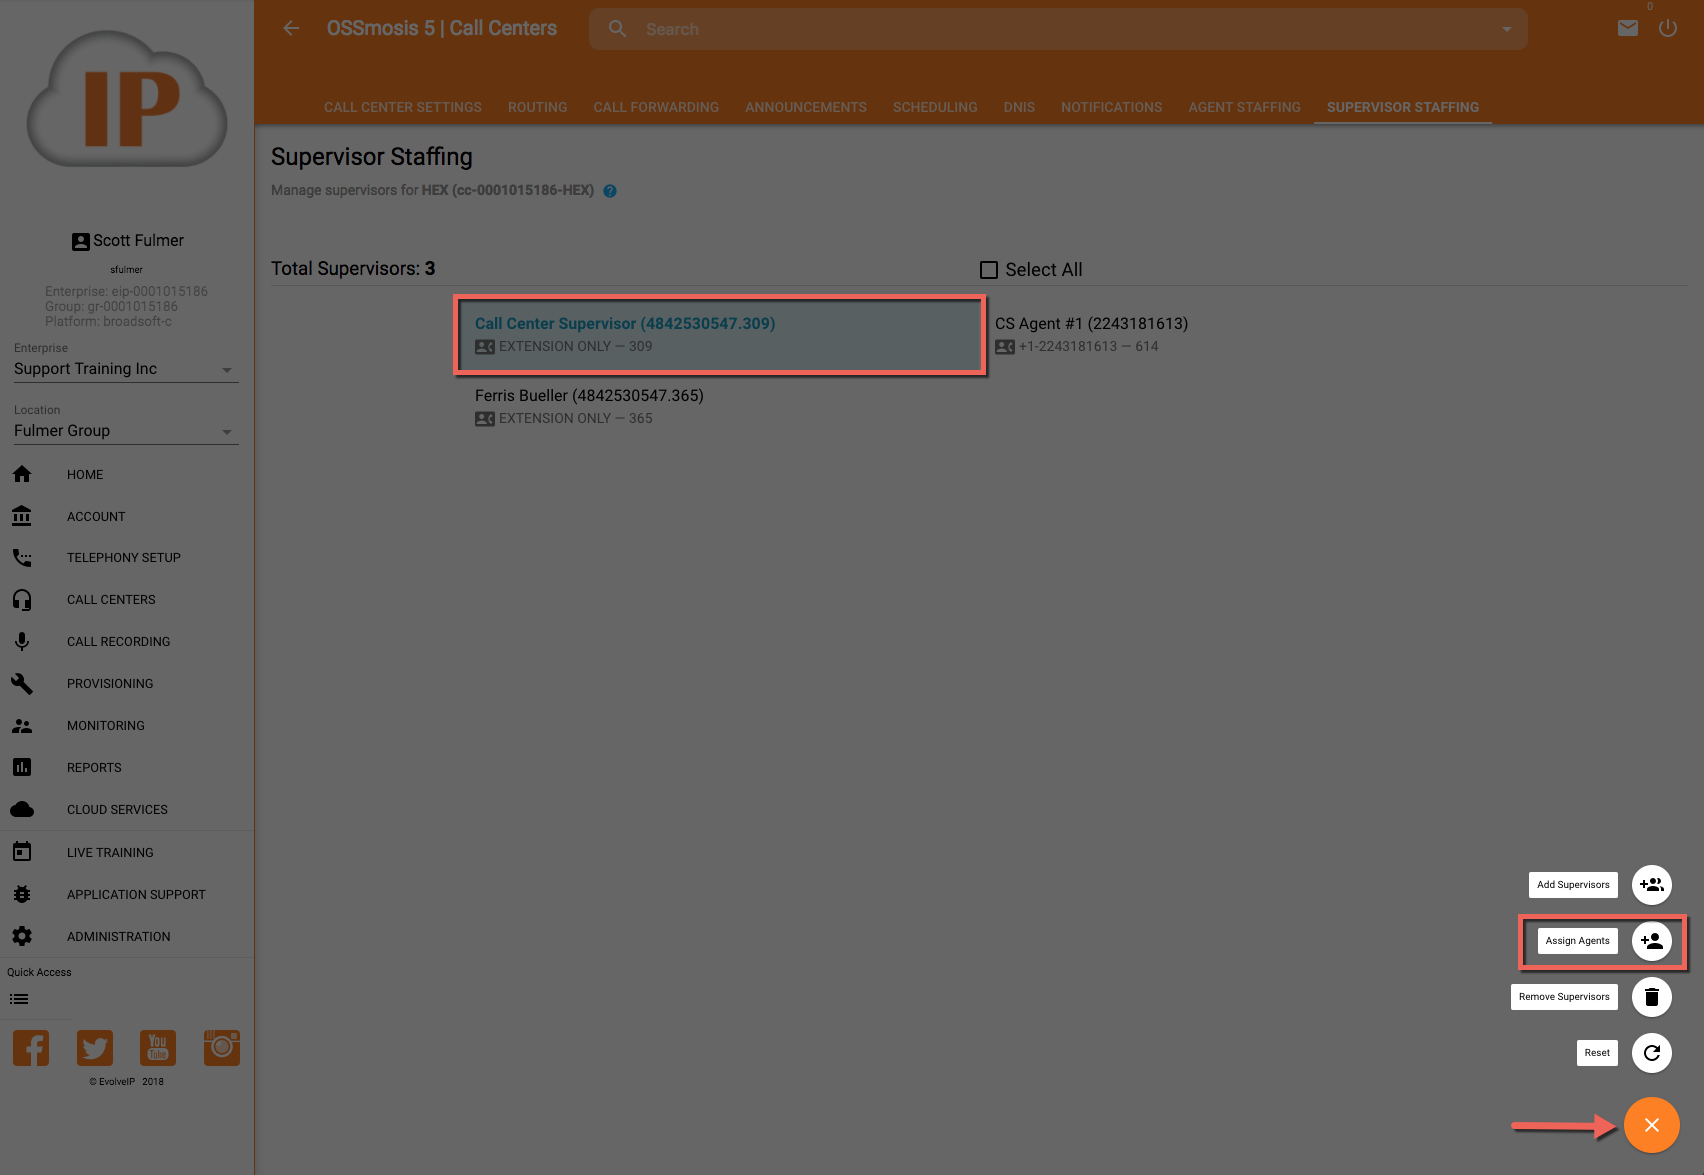The height and width of the screenshot is (1175, 1704).
Task: Expand the Enterprise dropdown
Action: [226, 370]
